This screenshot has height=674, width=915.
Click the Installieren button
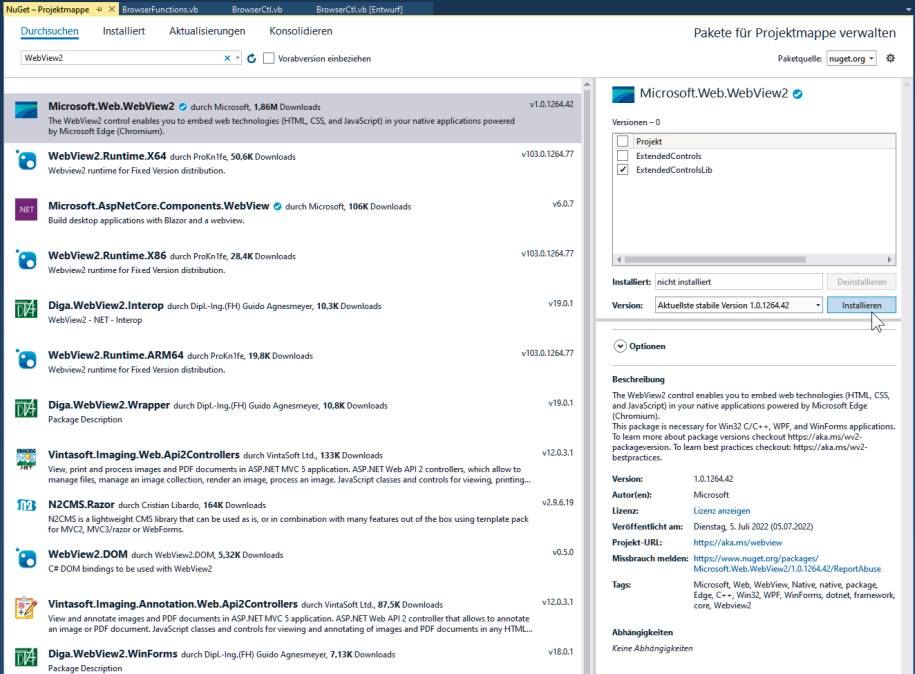pos(861,305)
